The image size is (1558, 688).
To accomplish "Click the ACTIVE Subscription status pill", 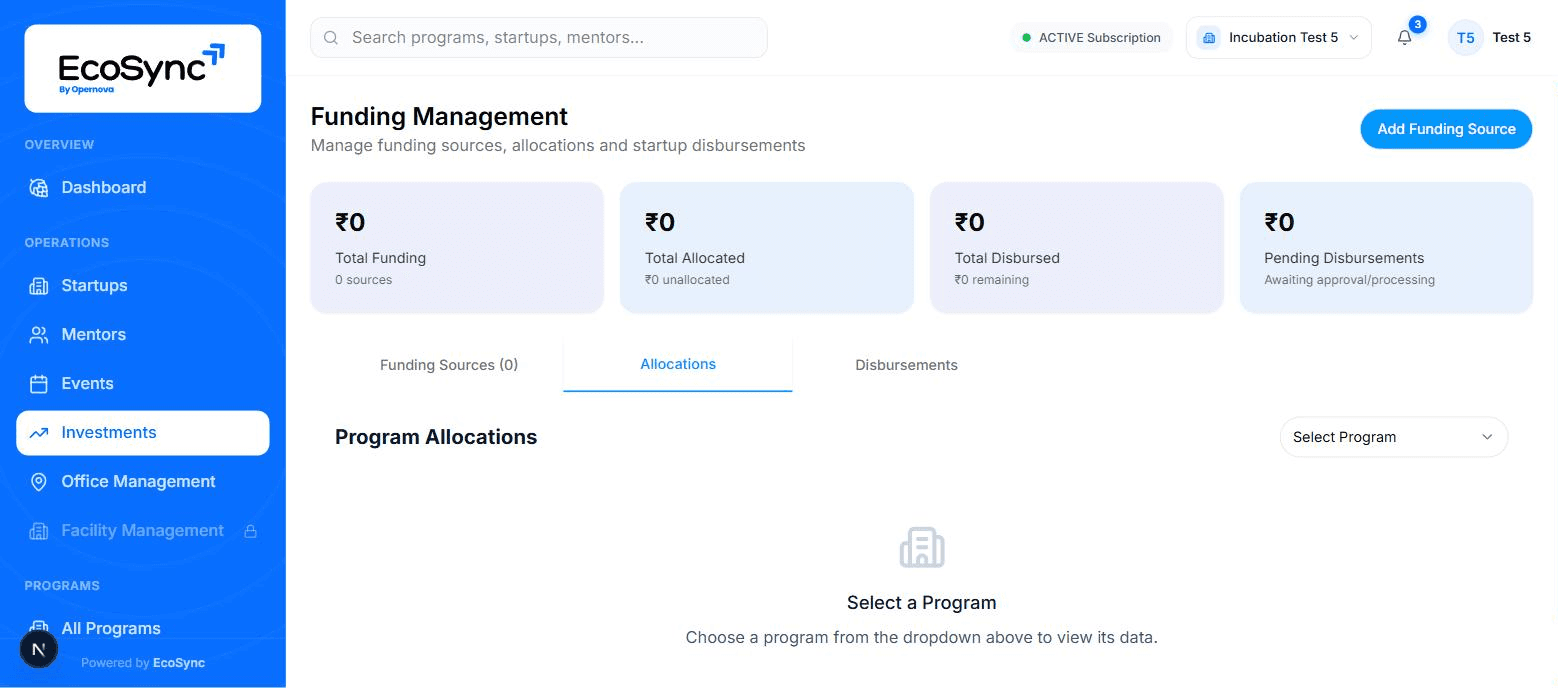I will [x=1091, y=38].
